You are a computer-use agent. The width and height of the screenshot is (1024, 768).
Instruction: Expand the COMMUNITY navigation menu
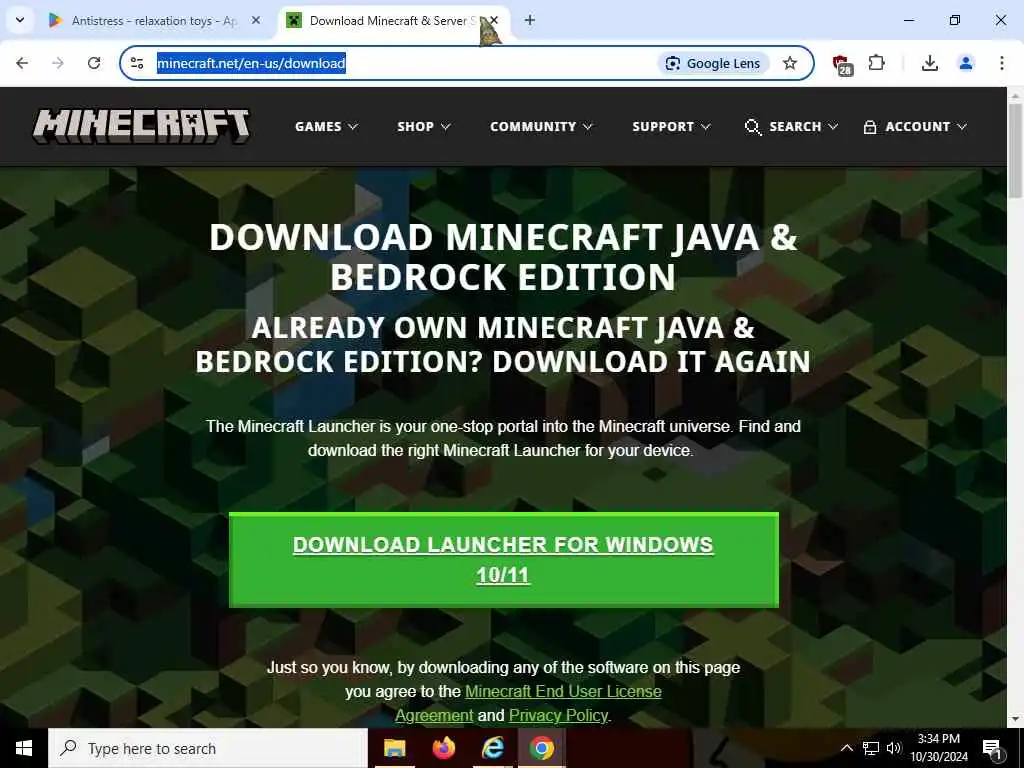(x=541, y=127)
